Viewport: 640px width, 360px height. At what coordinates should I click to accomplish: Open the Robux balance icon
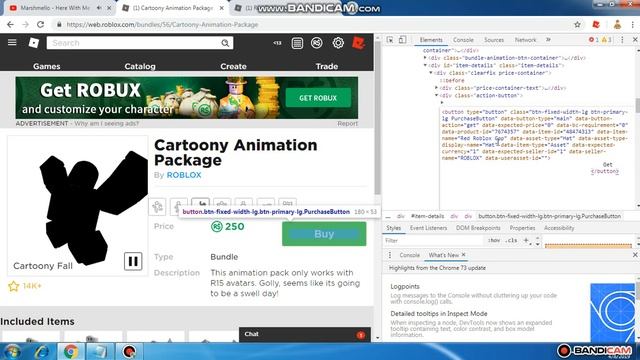[317, 43]
